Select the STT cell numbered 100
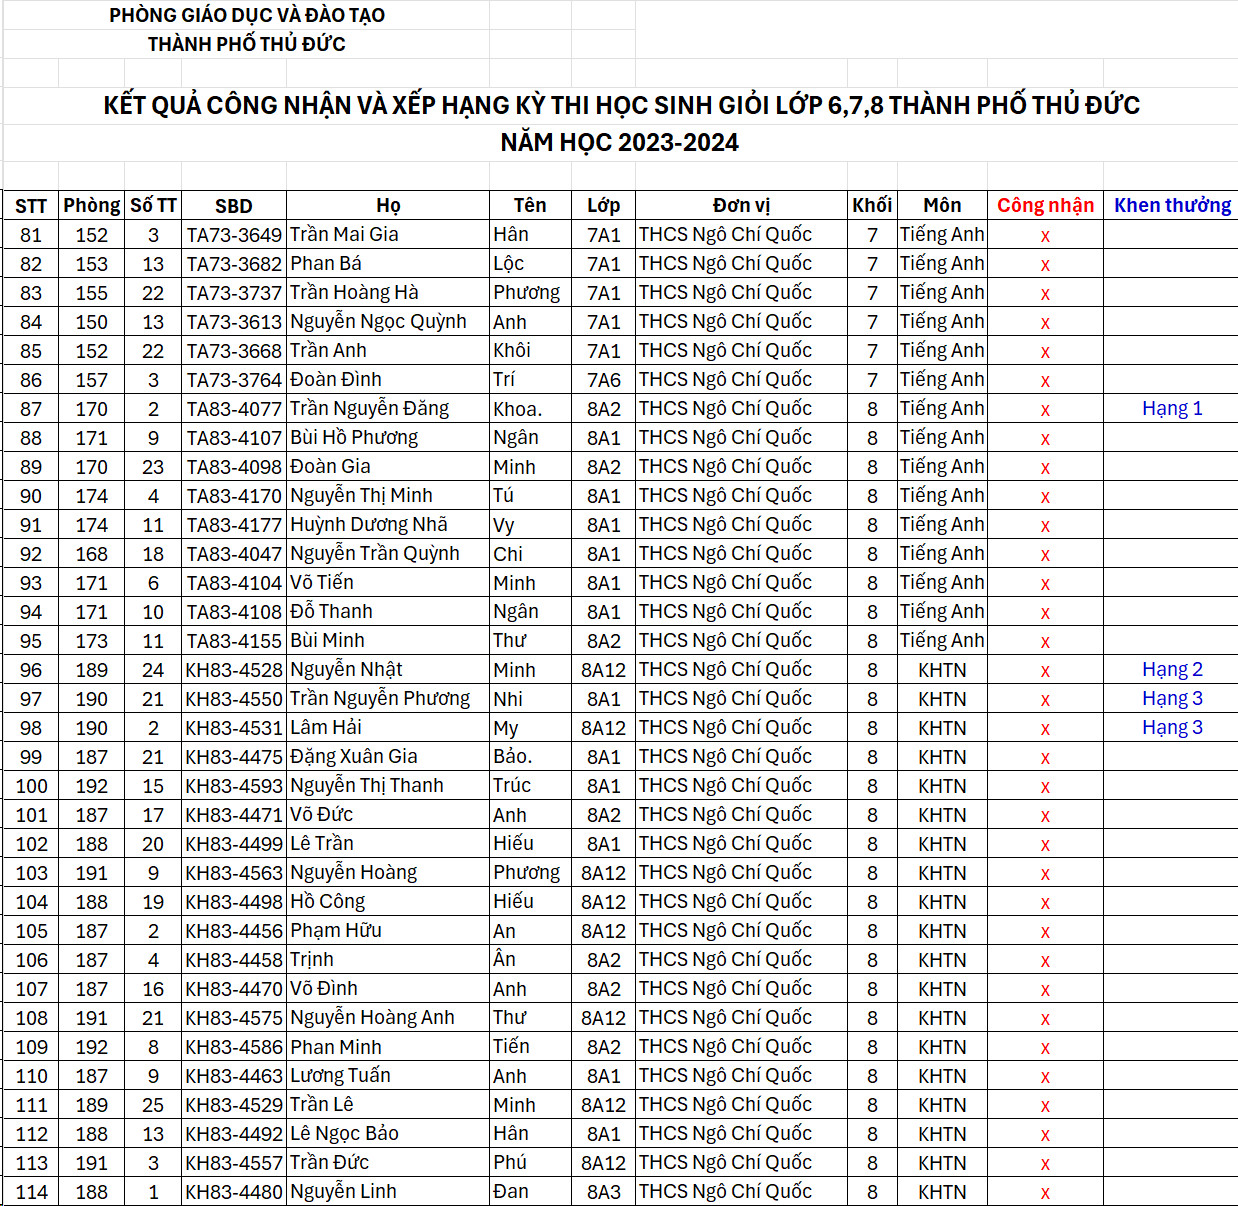1238x1206 pixels. pos(31,786)
